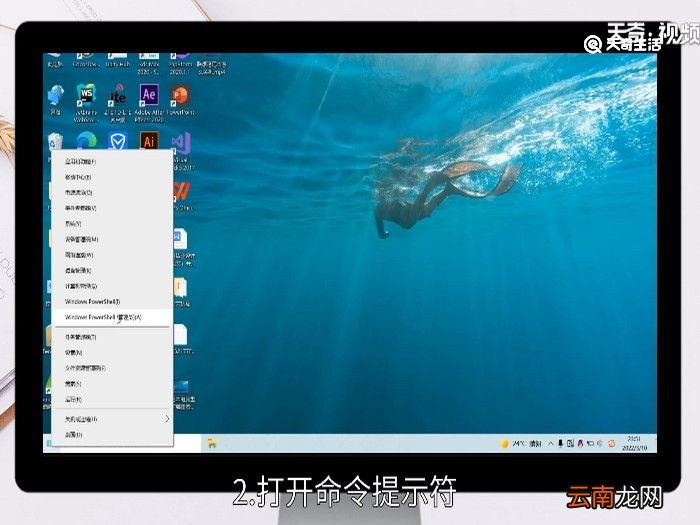Viewport: 700px width, 525px height.
Task: Open Adobe After Effects 2020 desktop icon
Action: pyautogui.click(x=149, y=102)
